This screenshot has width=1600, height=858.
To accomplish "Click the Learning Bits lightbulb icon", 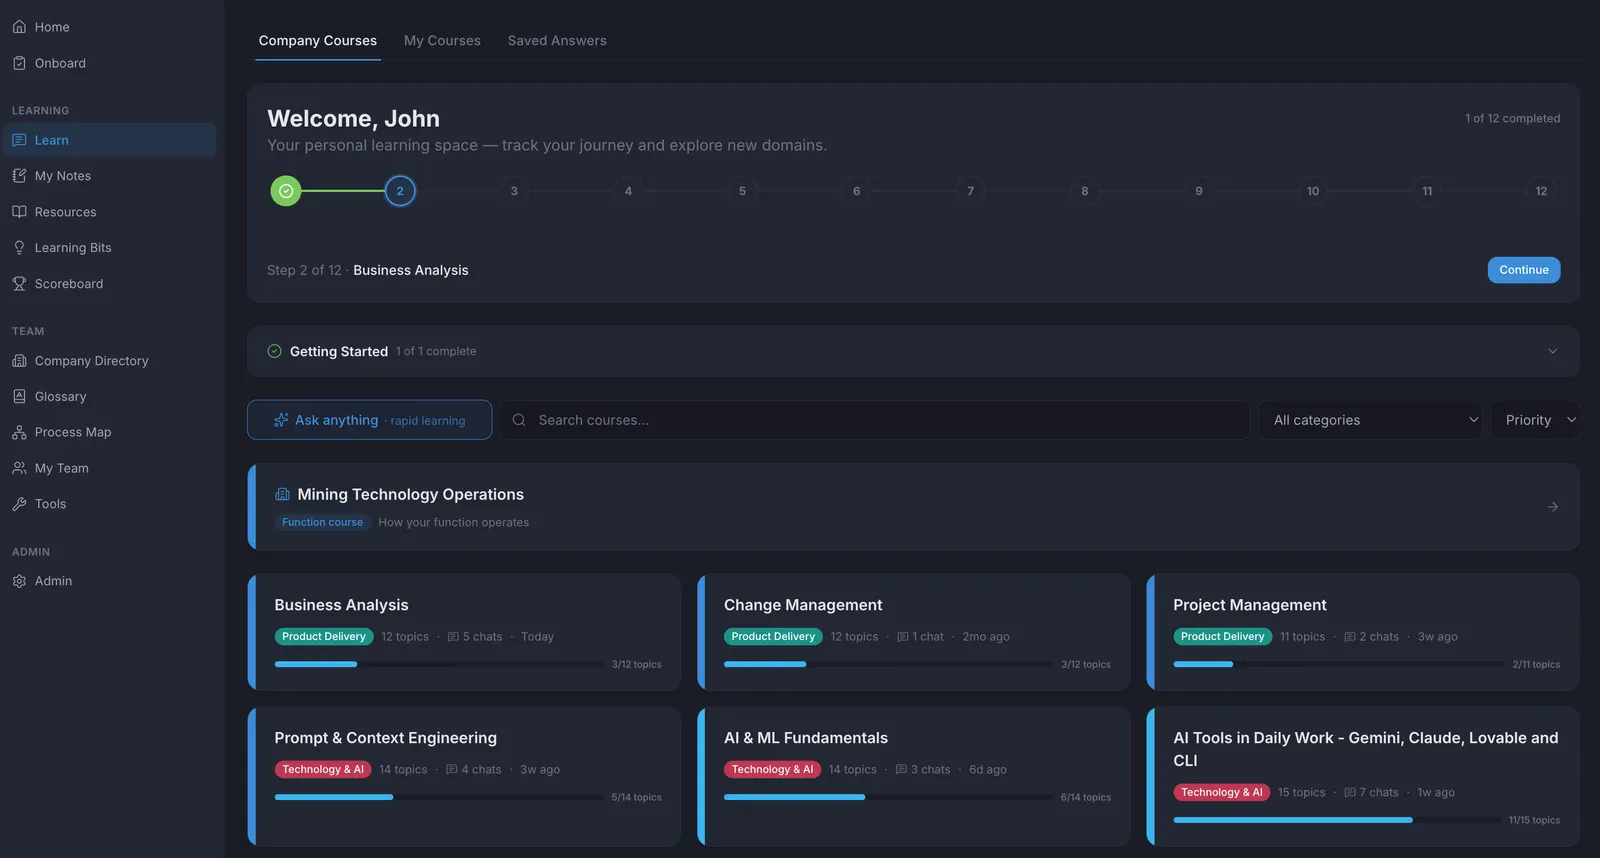I will click(x=19, y=248).
